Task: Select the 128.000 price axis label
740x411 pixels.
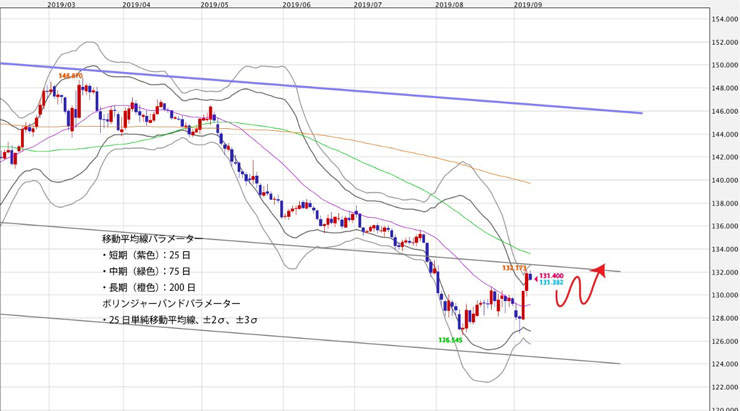Action: coord(724,318)
